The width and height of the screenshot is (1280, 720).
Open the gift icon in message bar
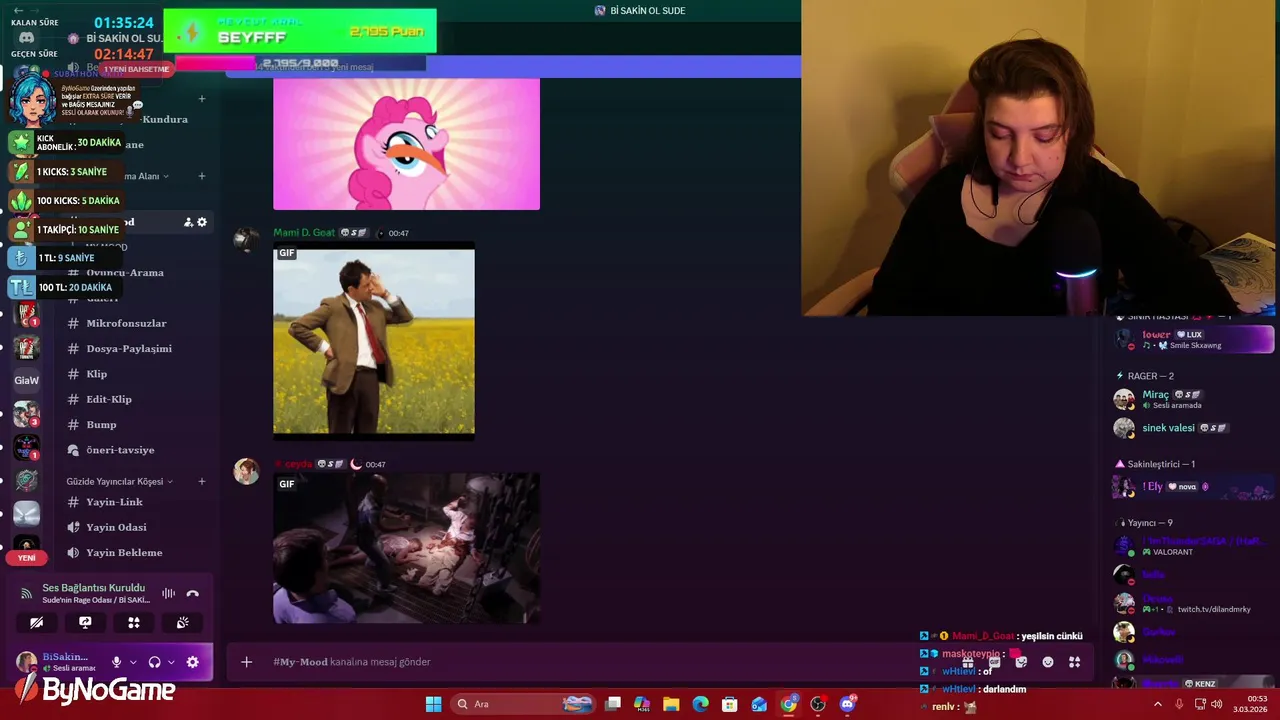pyautogui.click(x=967, y=662)
